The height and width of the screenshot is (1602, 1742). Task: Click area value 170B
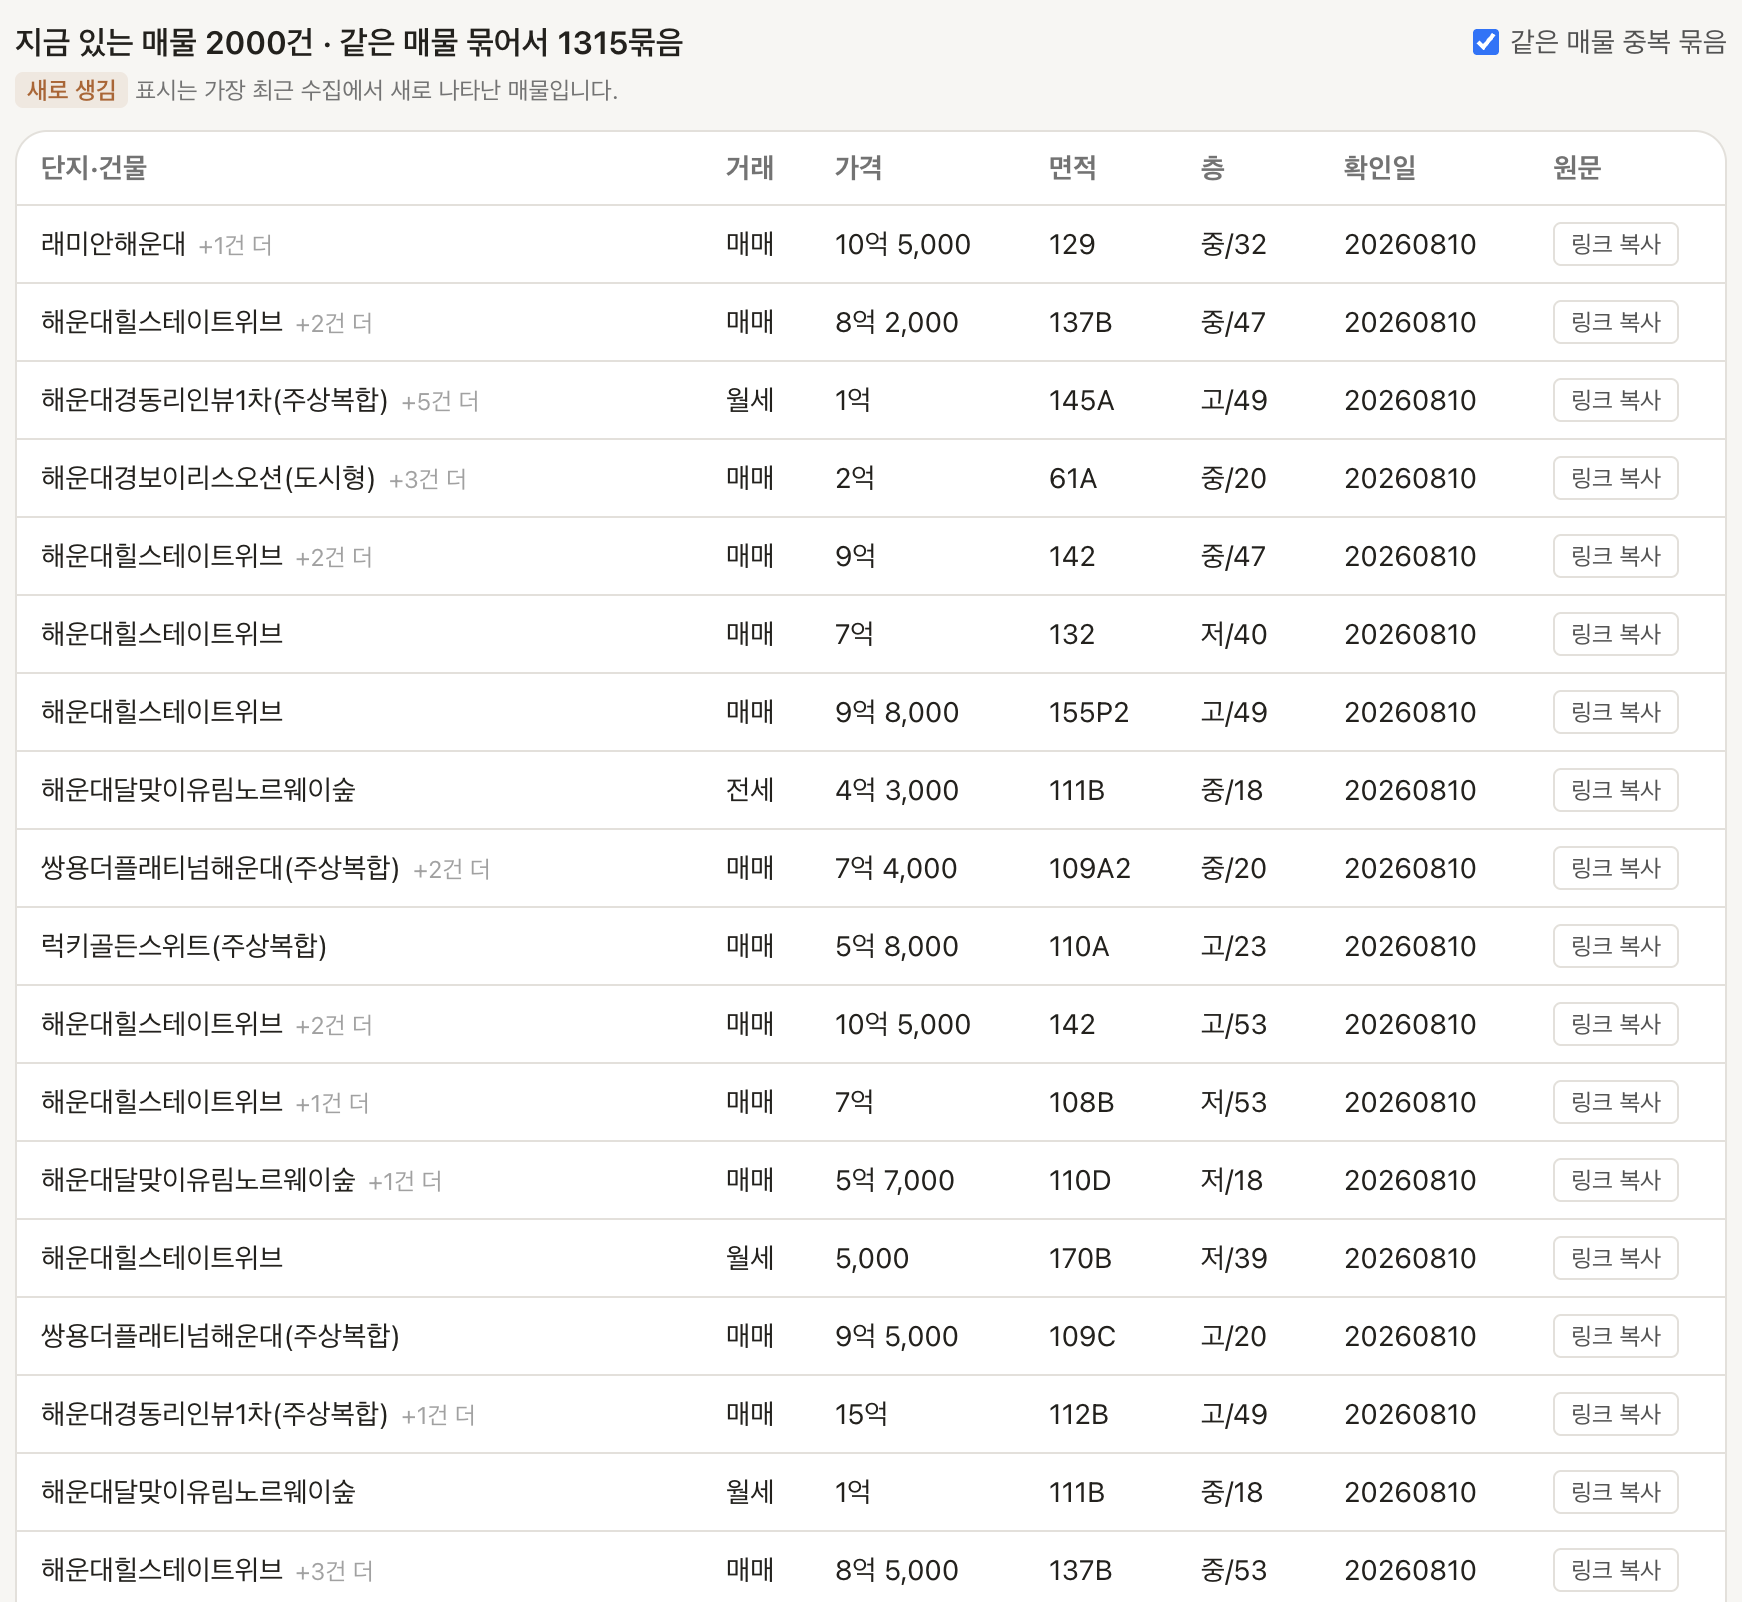click(1080, 1258)
